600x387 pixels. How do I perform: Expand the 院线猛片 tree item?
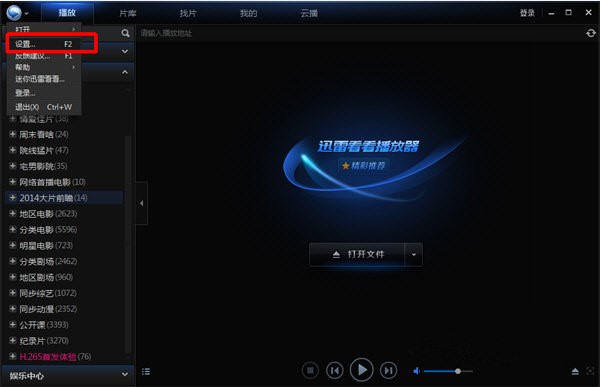(12, 150)
